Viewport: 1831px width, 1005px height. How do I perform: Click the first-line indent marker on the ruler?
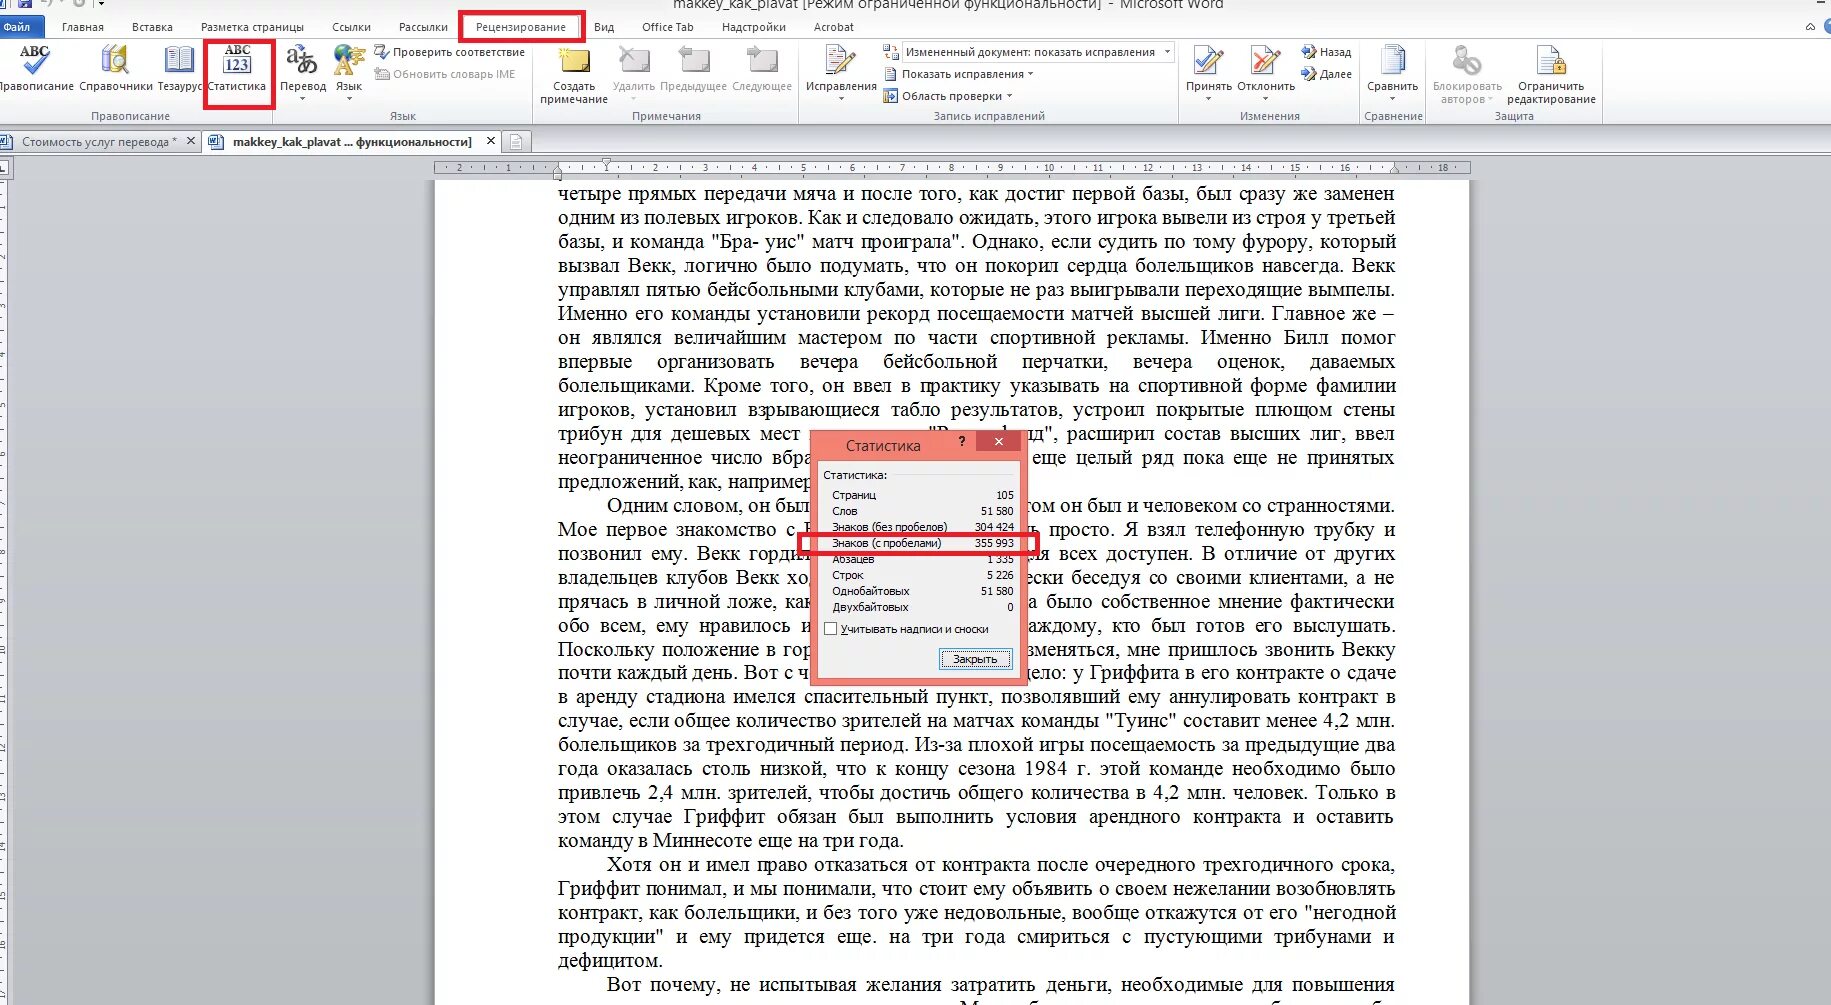(x=606, y=163)
